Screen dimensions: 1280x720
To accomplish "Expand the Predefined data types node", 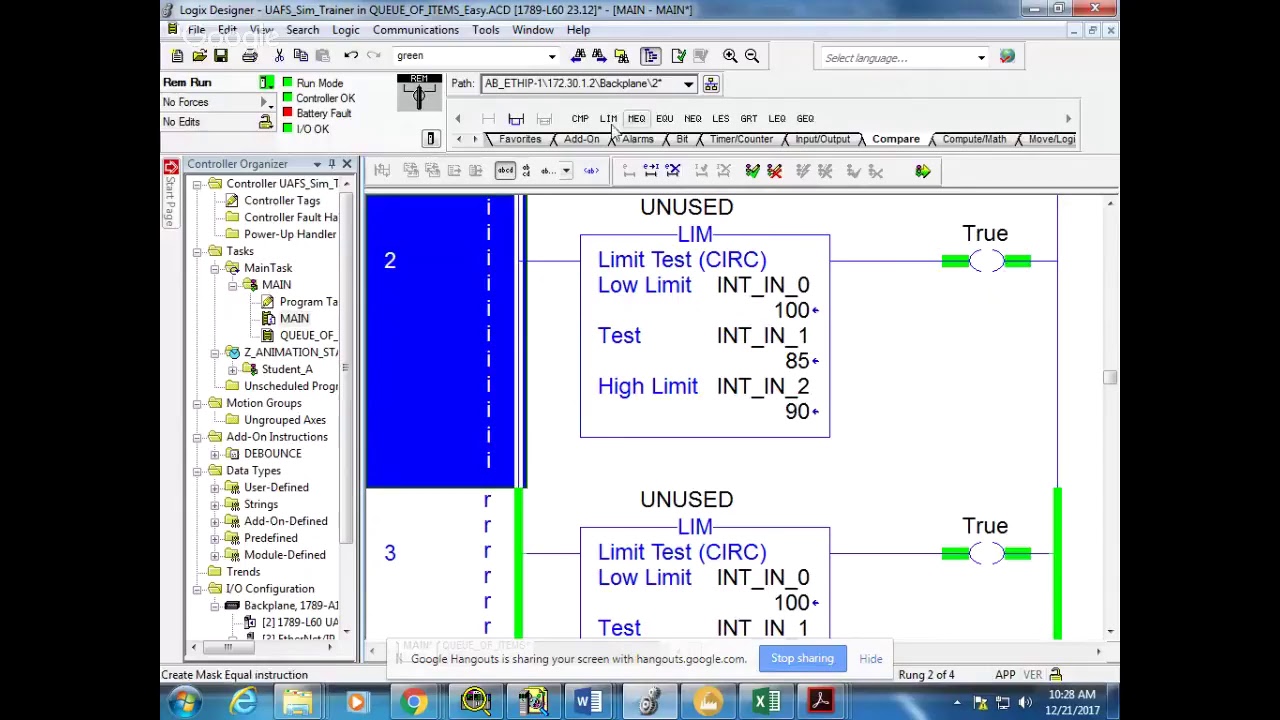I will 215,538.
